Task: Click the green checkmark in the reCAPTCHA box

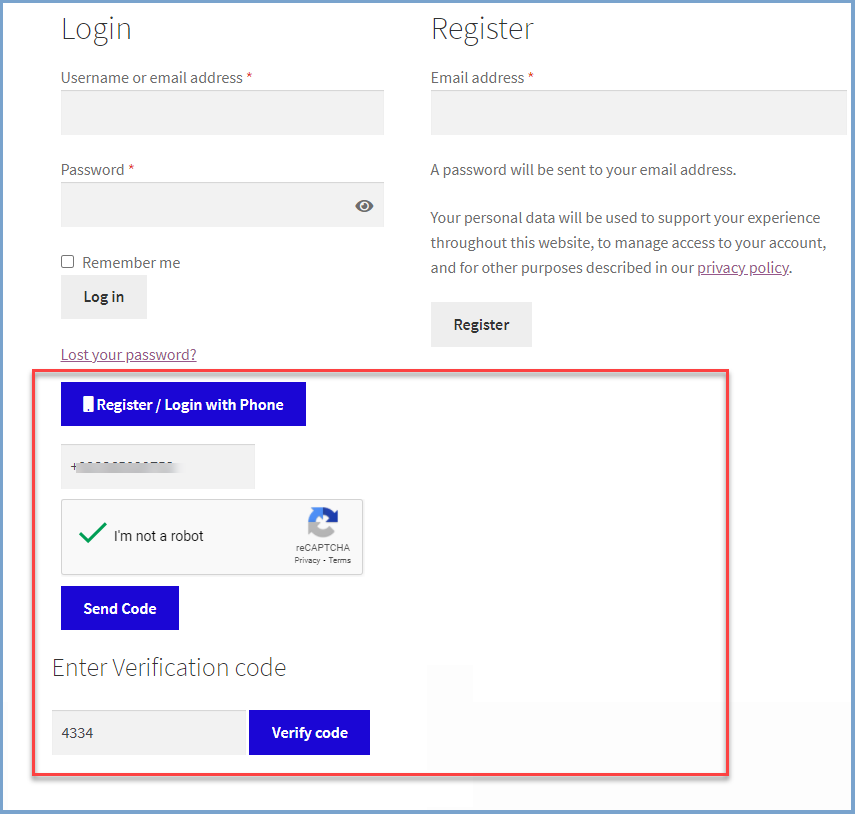Action: pos(92,531)
